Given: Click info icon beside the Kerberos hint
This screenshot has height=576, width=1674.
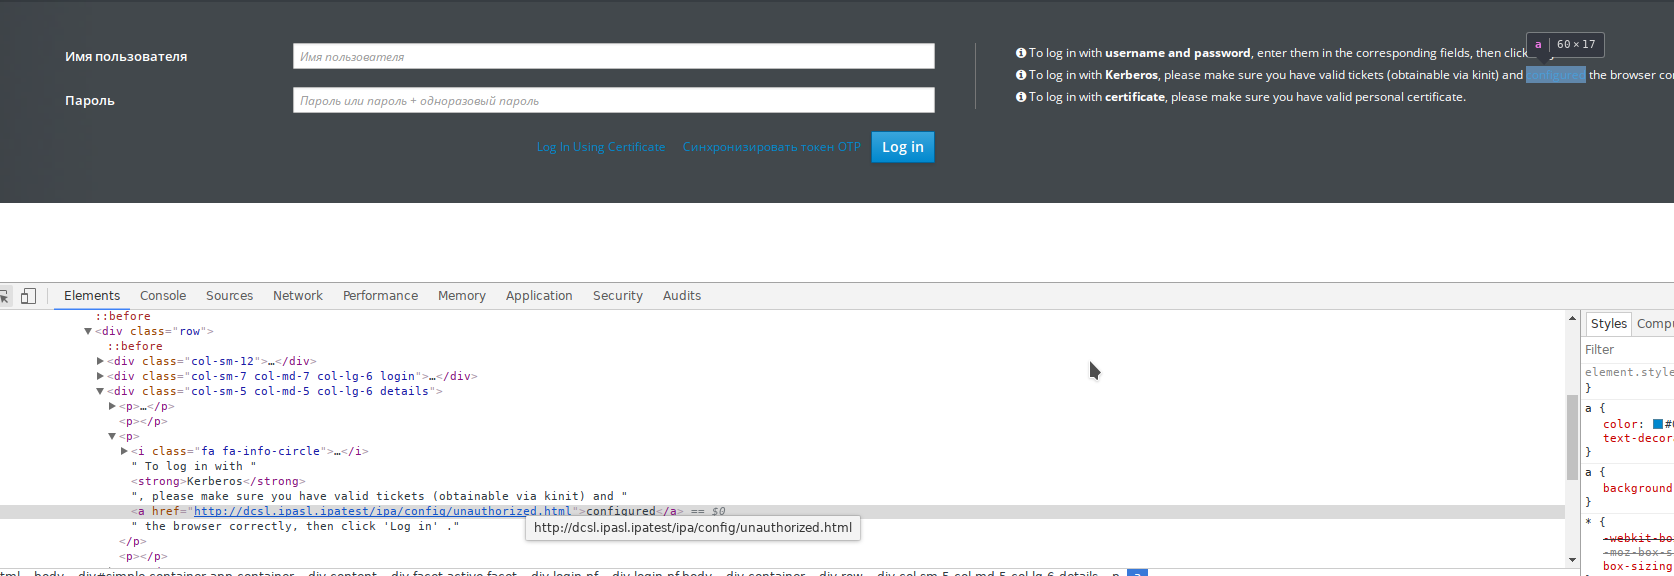Looking at the screenshot, I should 1021,75.
